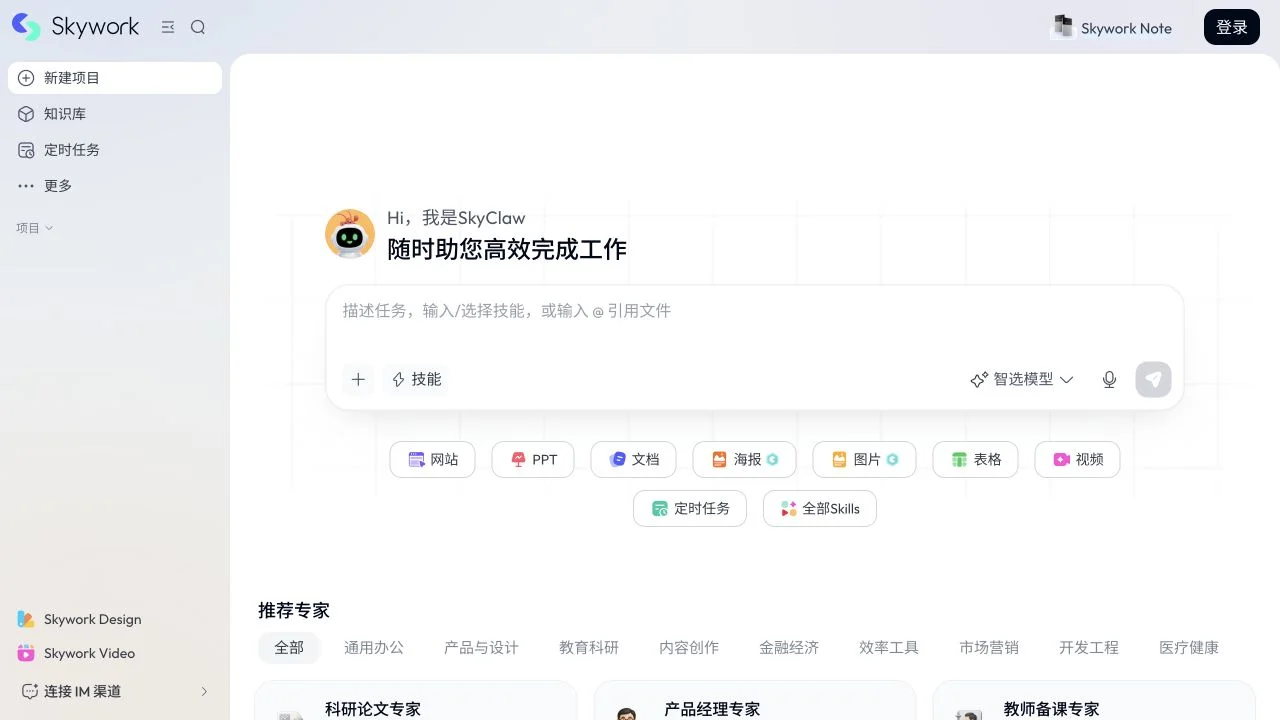
Task: Expand 连接 IM 渠道 options
Action: 115,691
